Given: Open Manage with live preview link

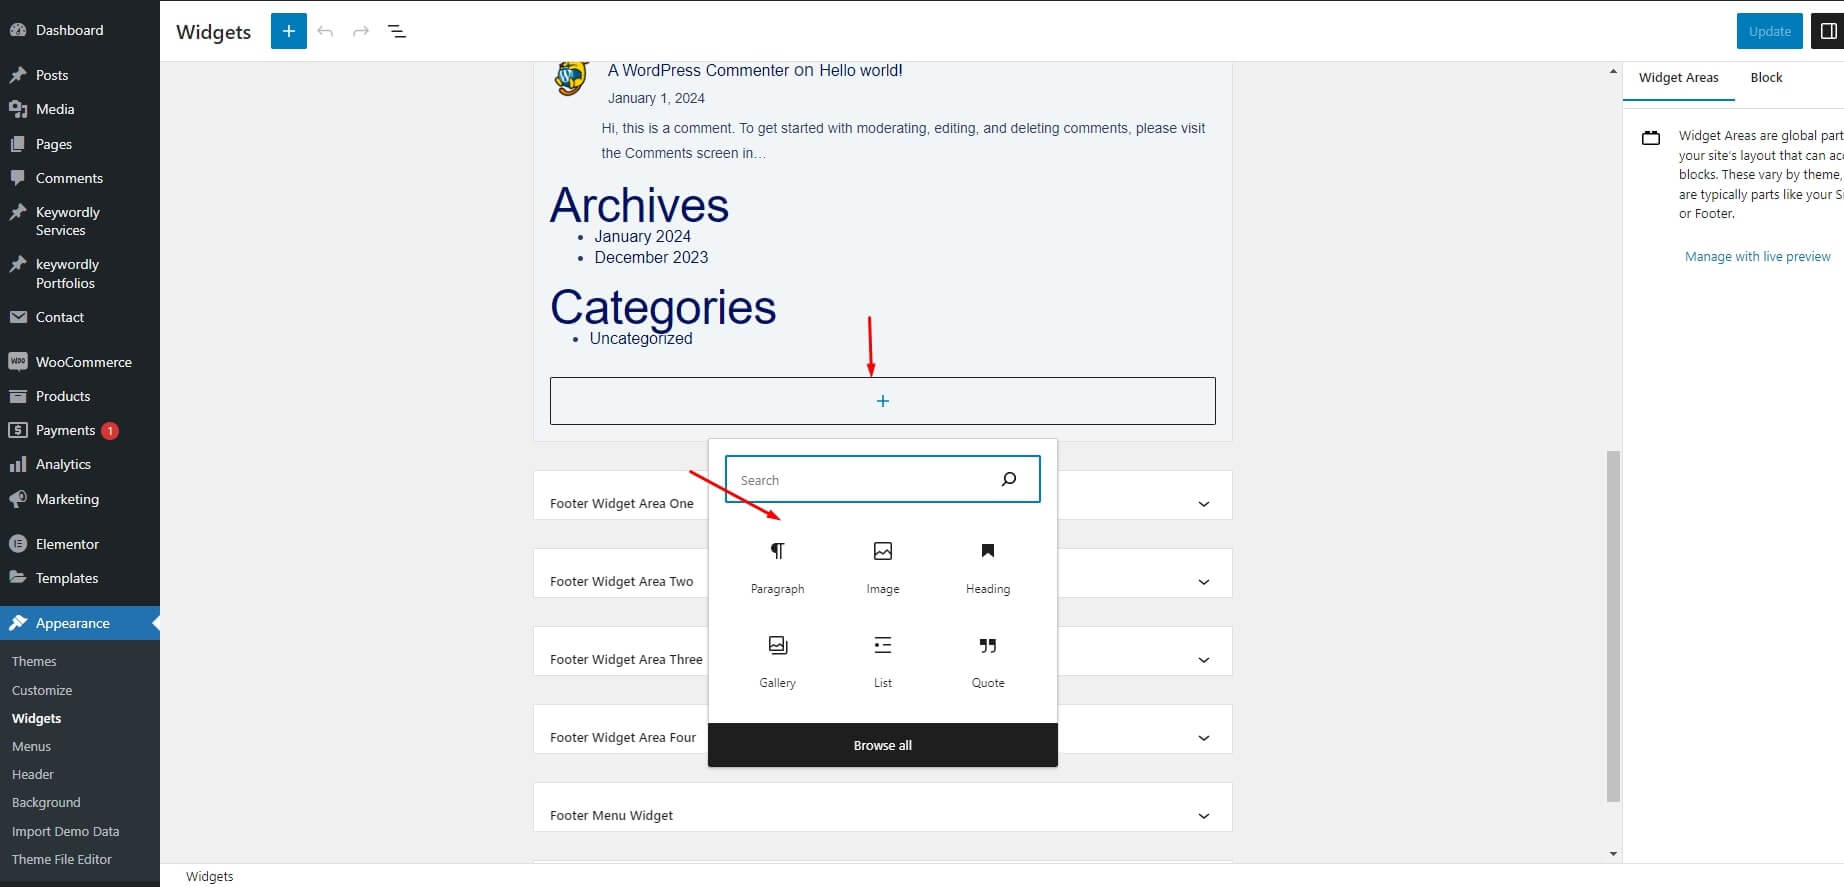Looking at the screenshot, I should (x=1757, y=257).
